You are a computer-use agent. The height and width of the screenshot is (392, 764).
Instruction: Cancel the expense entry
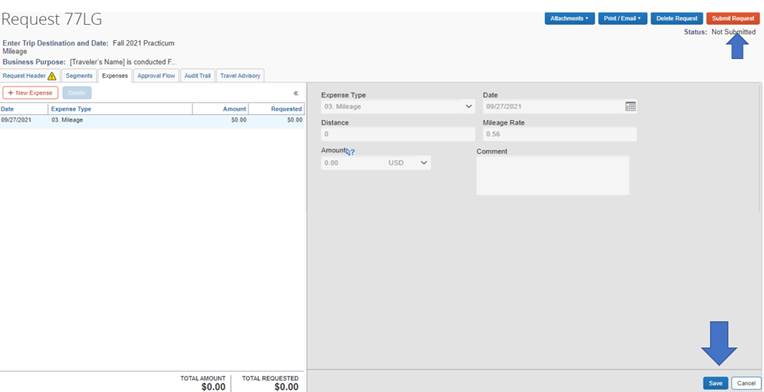pyautogui.click(x=746, y=383)
